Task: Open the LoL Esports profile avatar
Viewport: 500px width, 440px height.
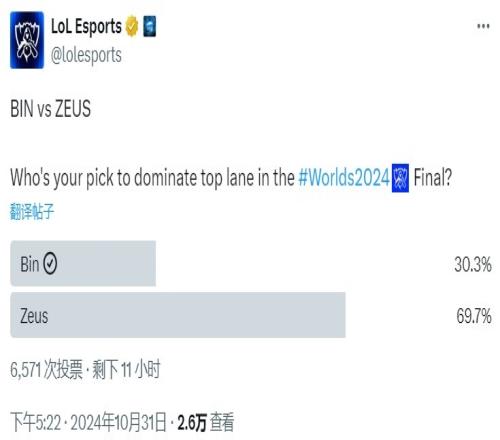Action: coord(27,40)
